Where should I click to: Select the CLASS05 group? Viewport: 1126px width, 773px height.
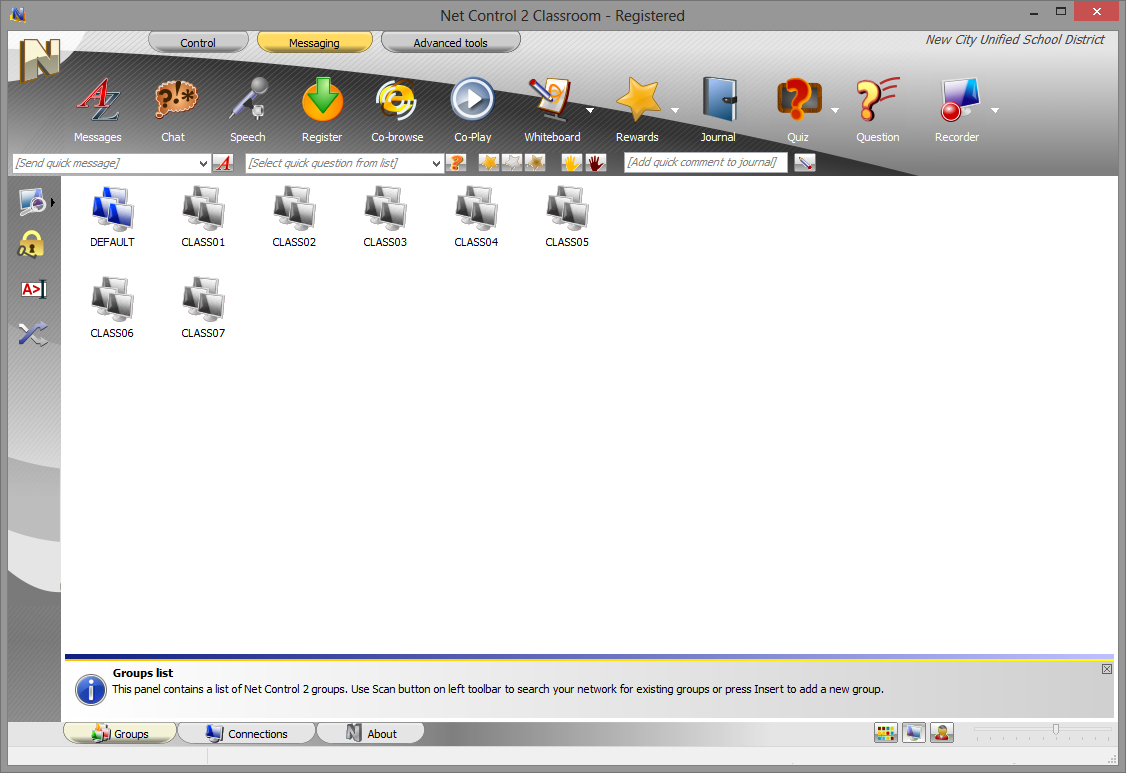(x=567, y=217)
